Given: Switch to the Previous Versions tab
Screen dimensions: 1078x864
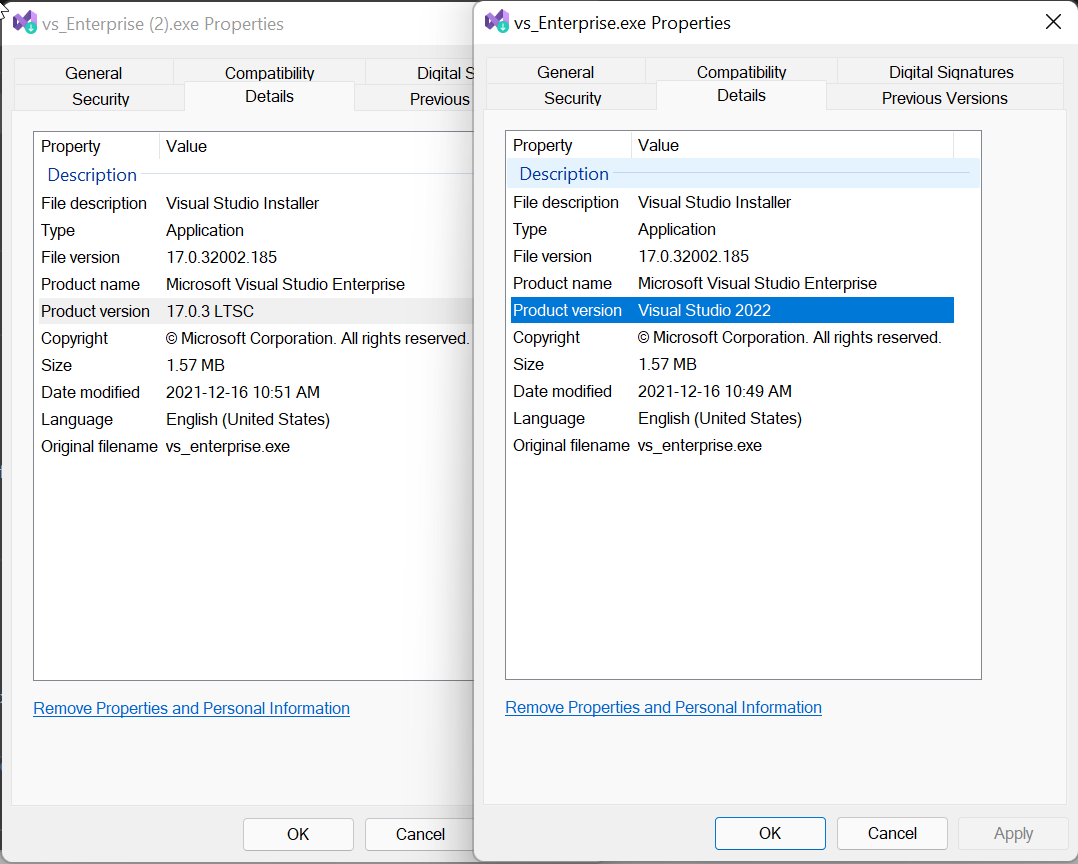Looking at the screenshot, I should 943,97.
